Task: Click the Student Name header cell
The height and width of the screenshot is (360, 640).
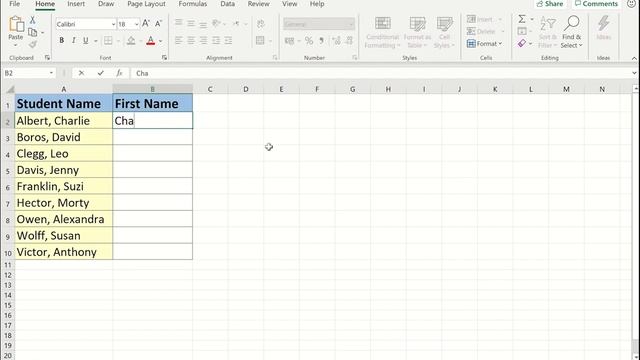Action: (64, 104)
